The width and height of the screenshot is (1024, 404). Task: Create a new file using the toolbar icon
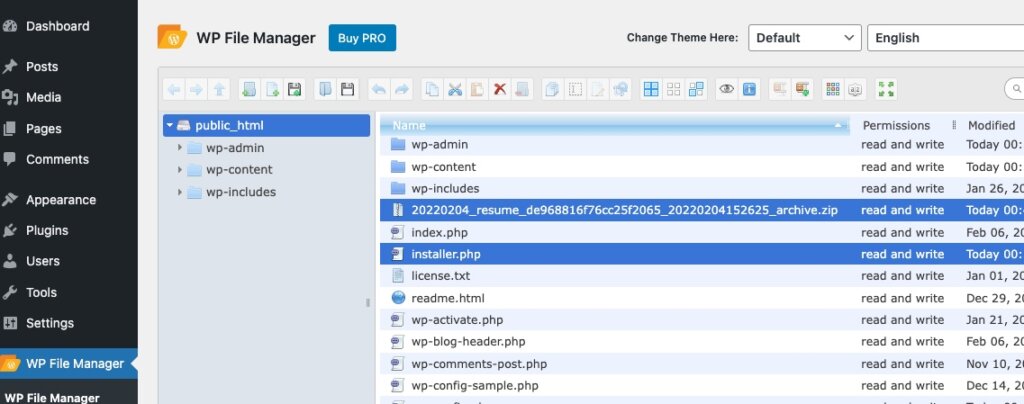(x=272, y=89)
